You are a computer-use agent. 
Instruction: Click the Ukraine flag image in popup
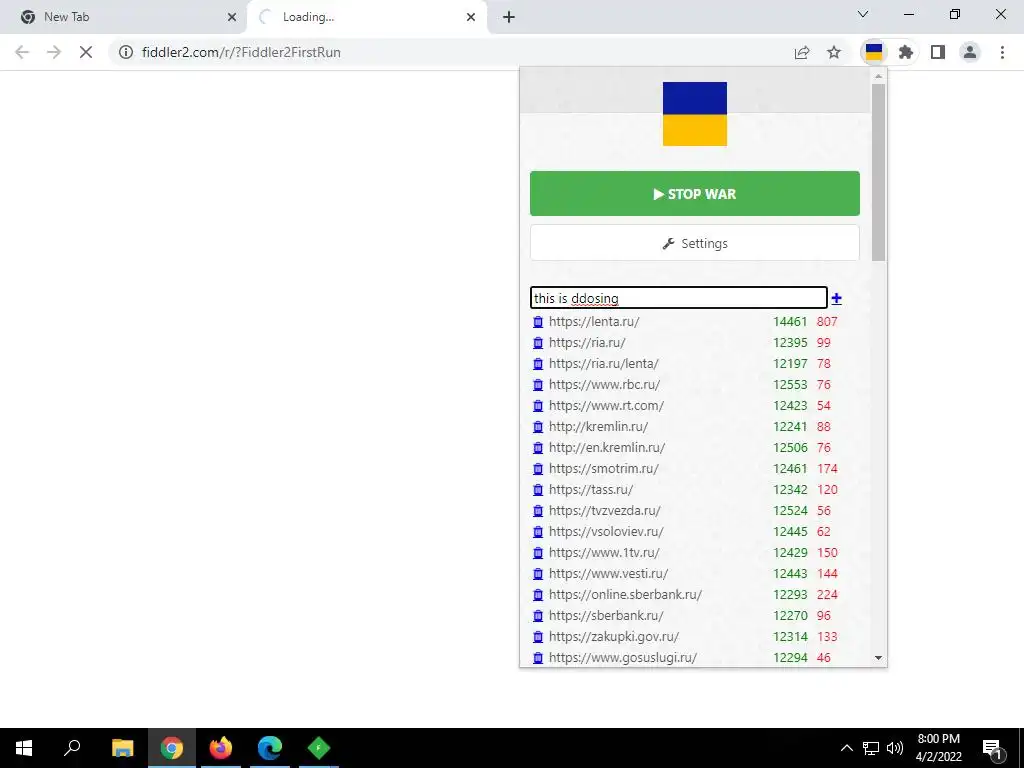(695, 114)
